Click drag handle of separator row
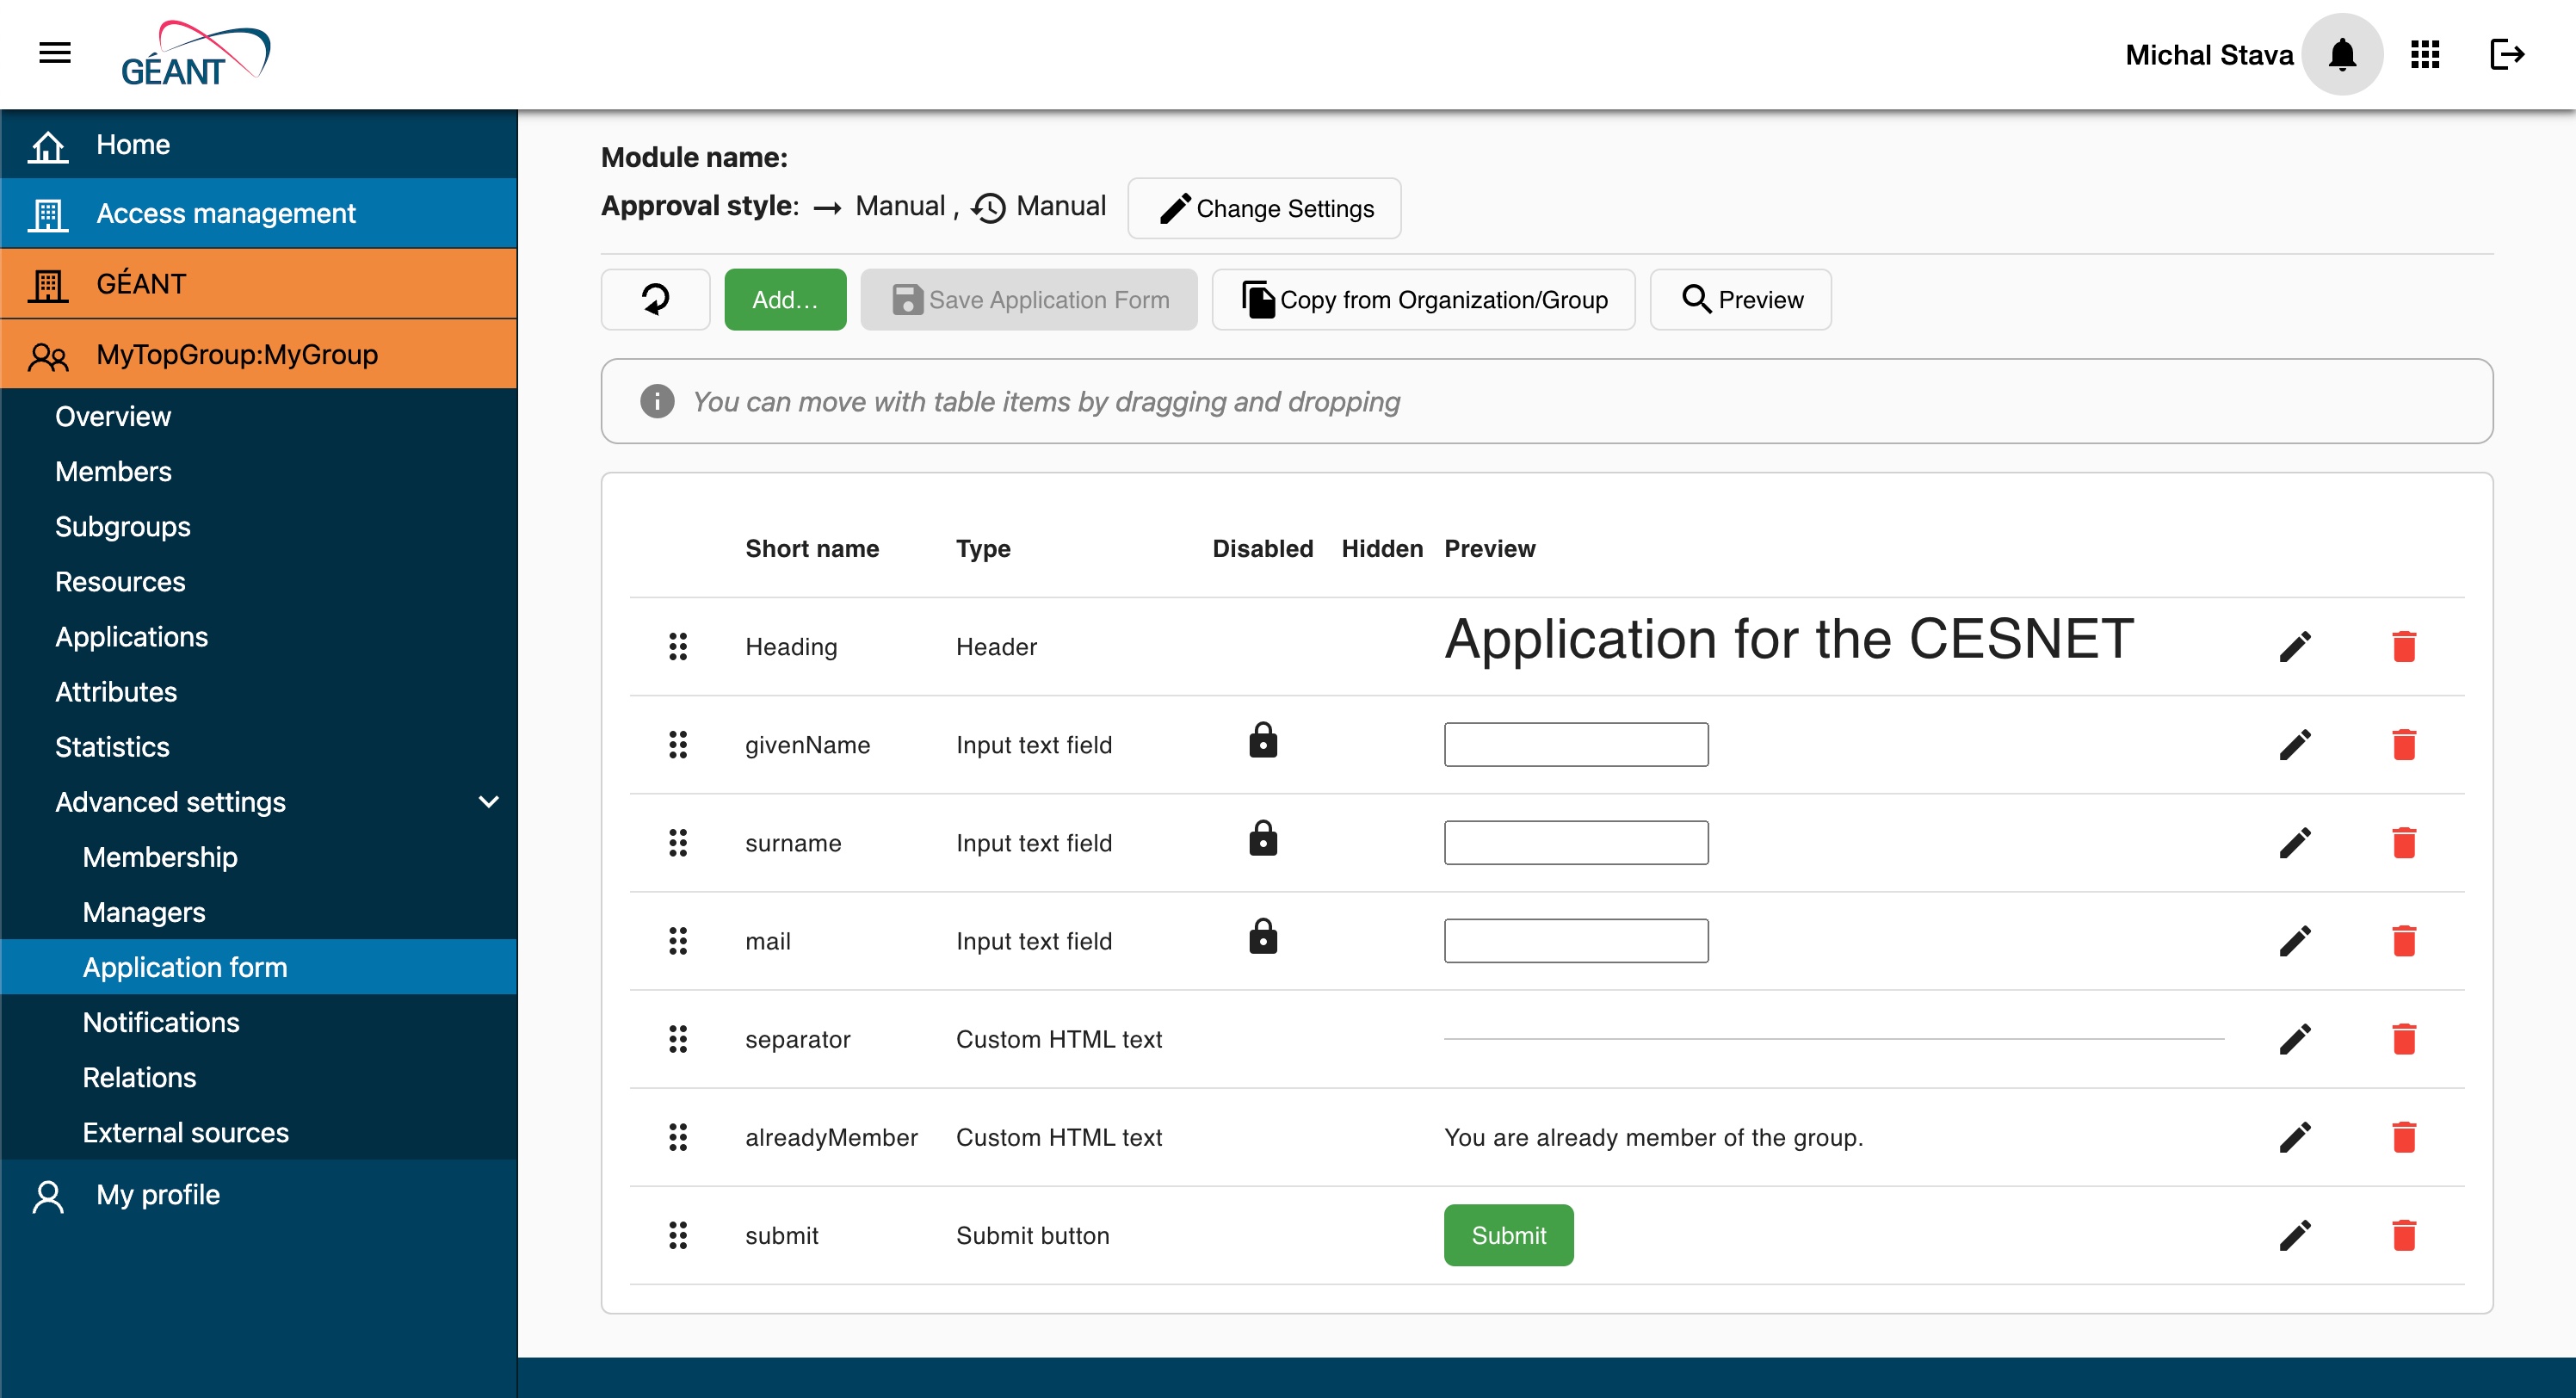 coord(678,1038)
